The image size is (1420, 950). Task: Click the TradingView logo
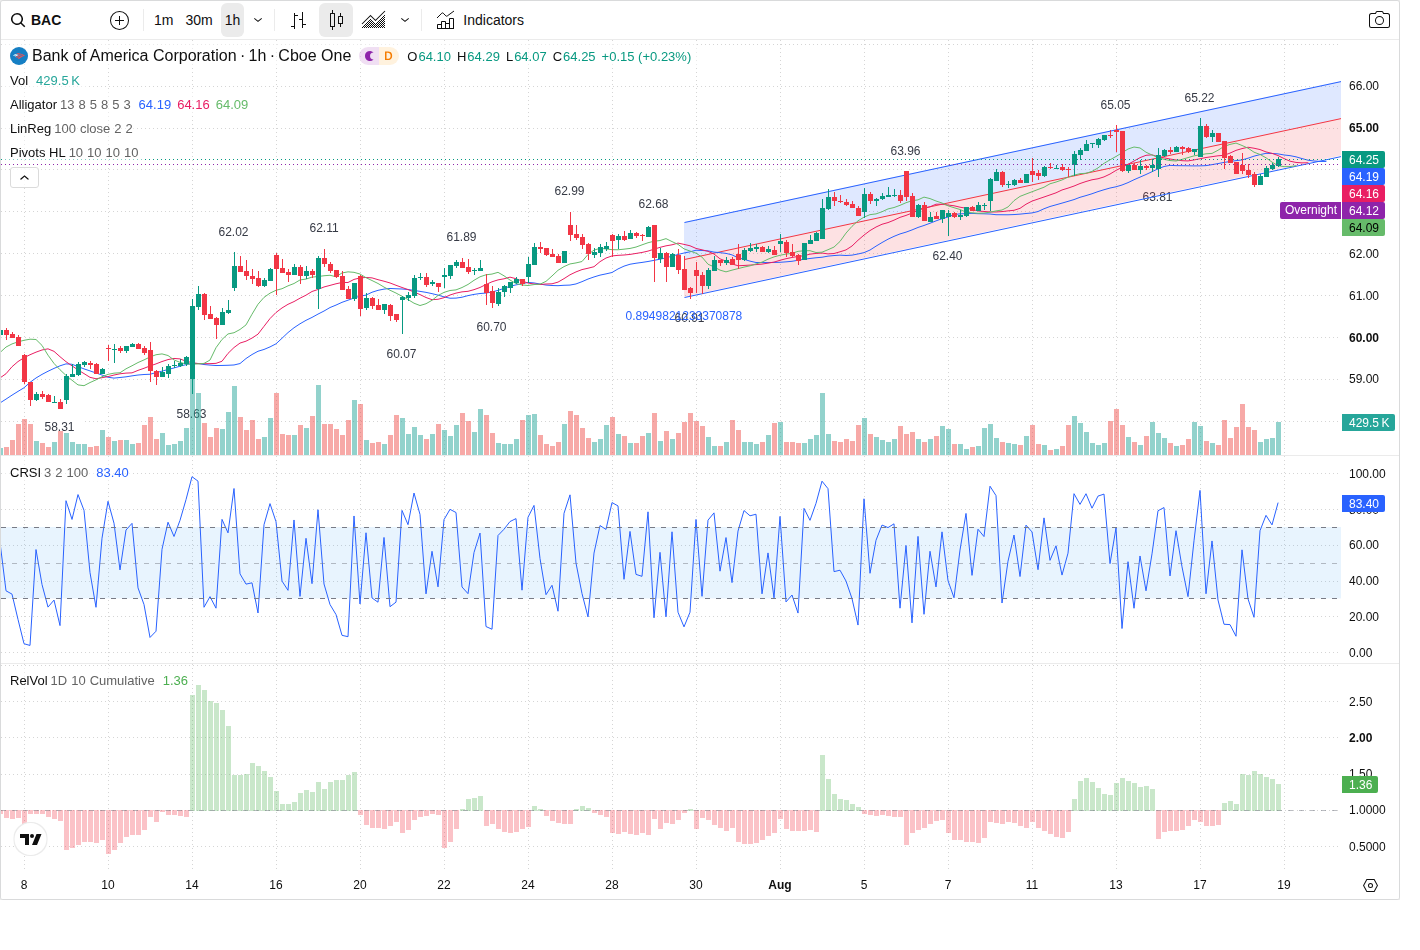click(x=31, y=839)
